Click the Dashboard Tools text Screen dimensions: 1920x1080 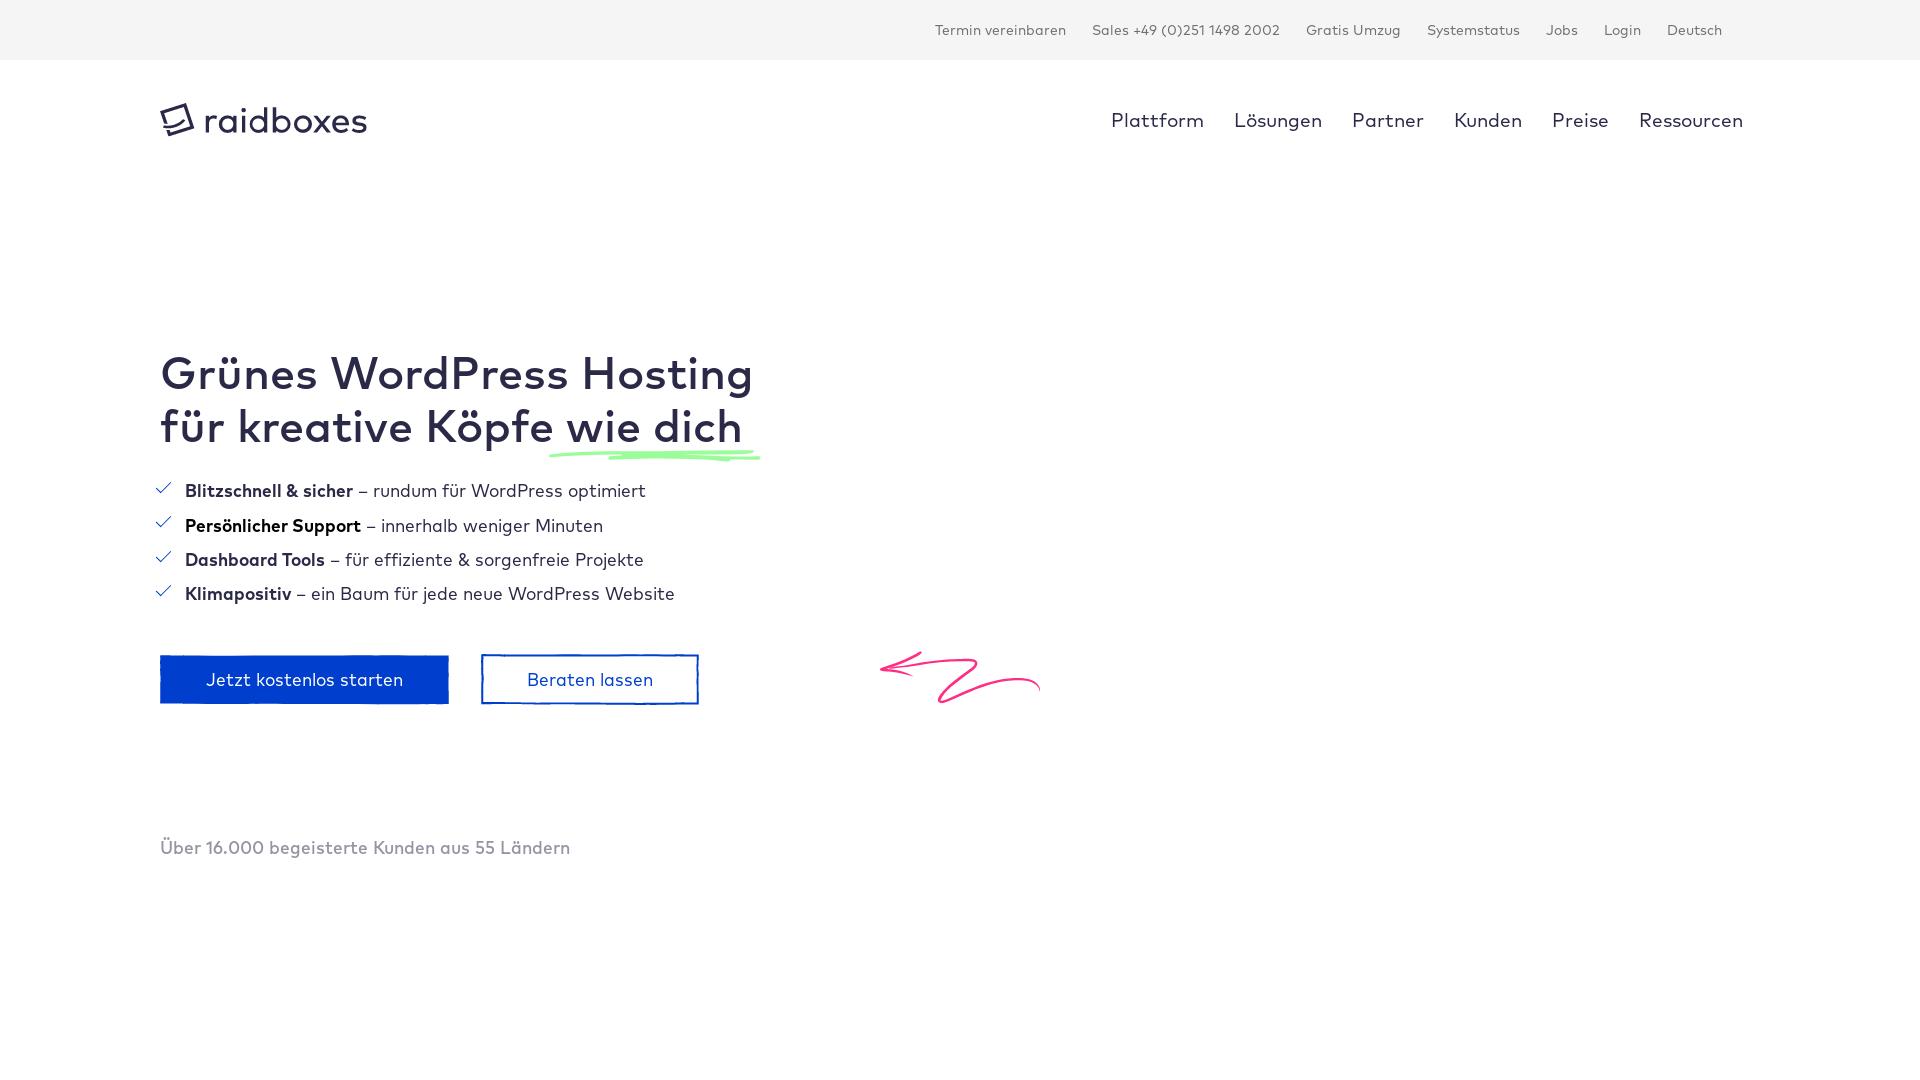pos(255,560)
